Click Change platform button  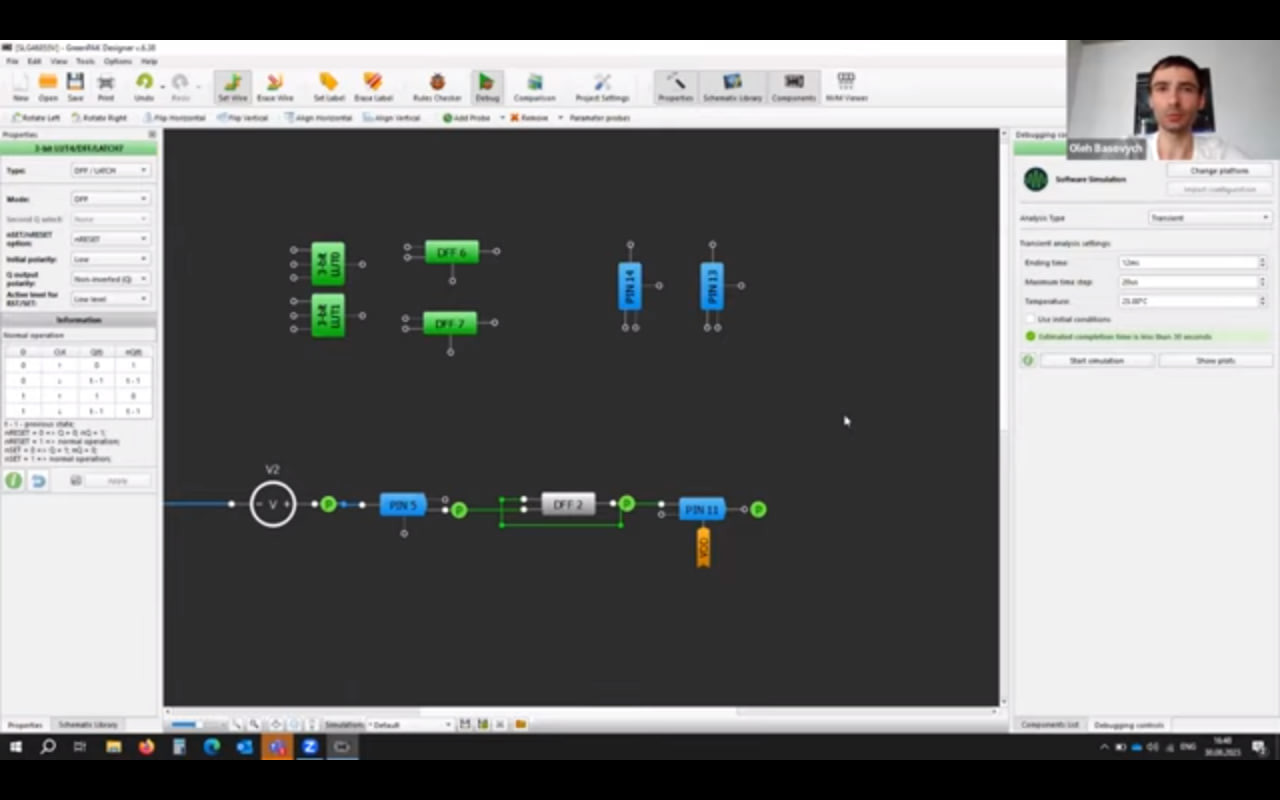1219,171
